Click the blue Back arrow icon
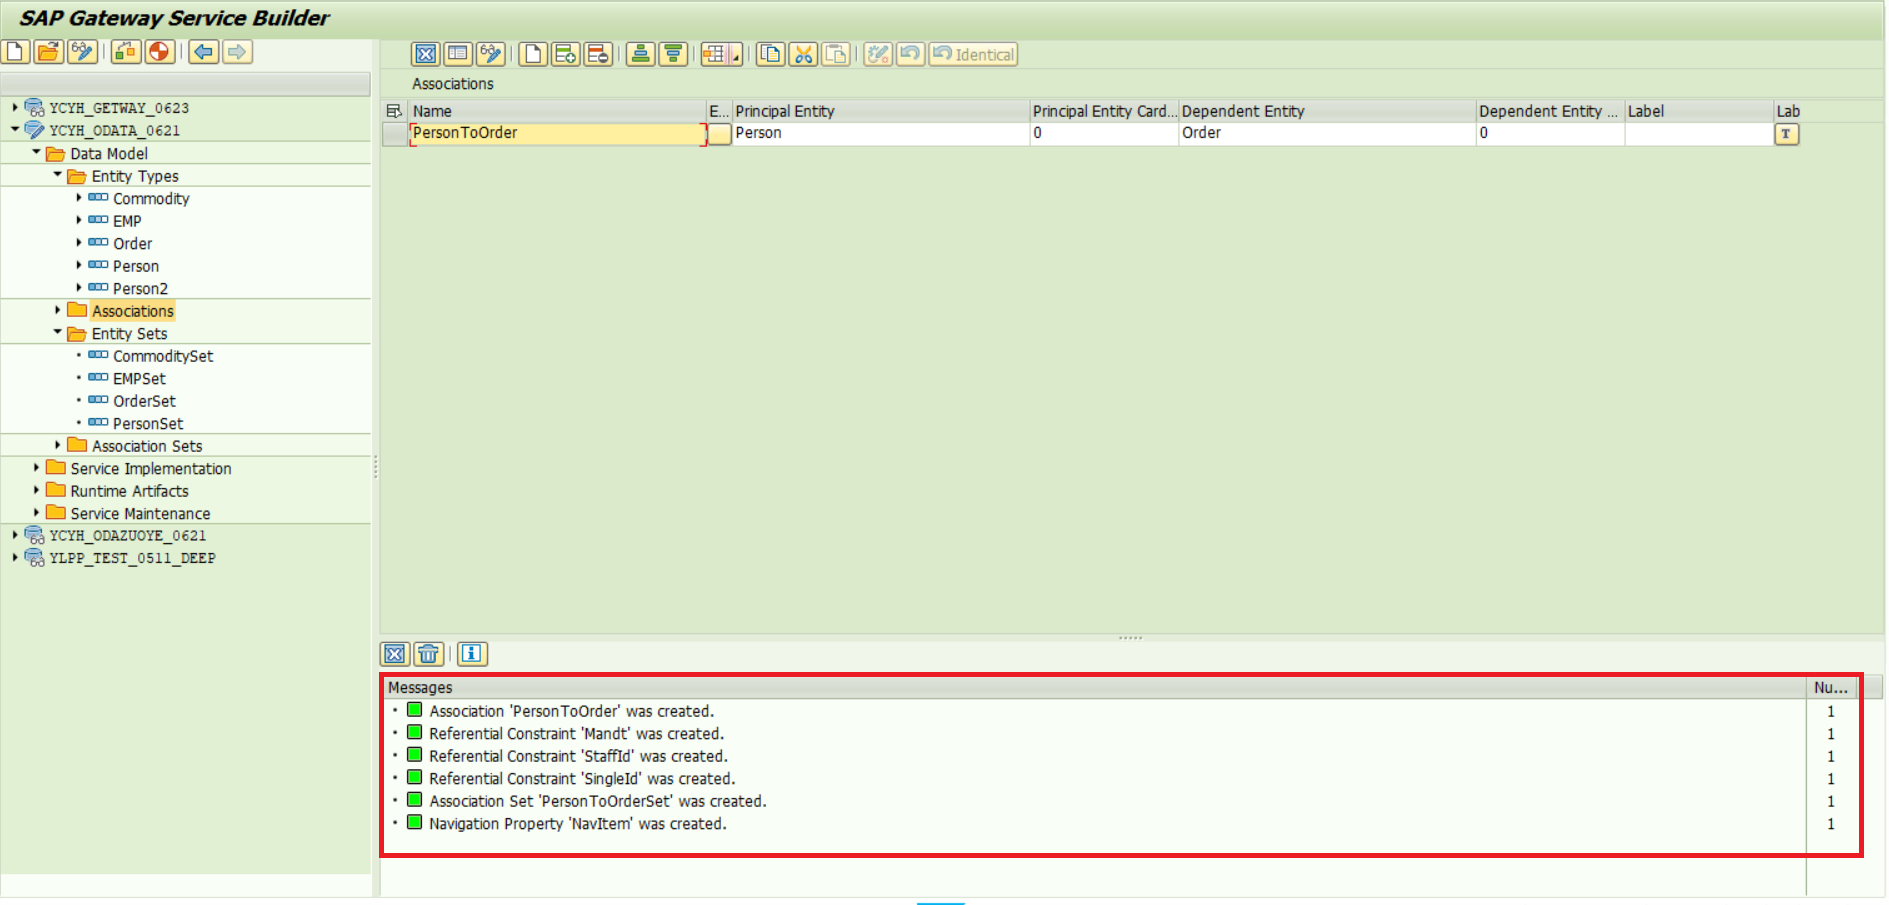 204,52
